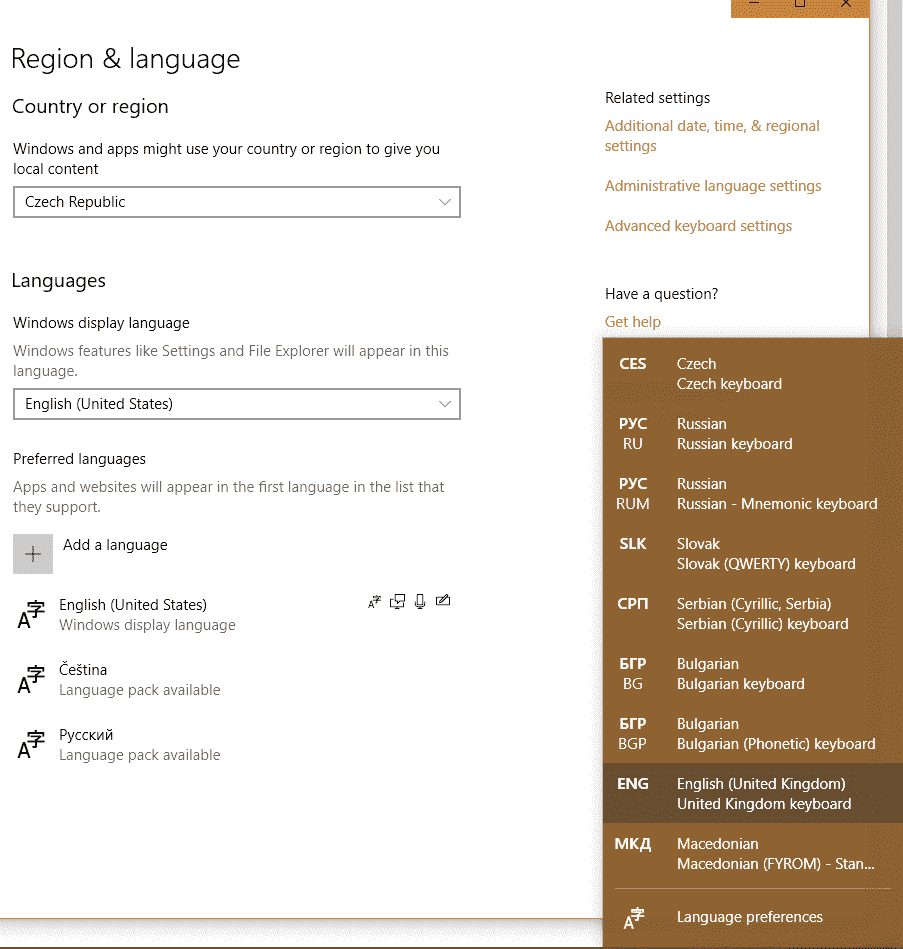Open Language preferences from input flyout

(753, 917)
